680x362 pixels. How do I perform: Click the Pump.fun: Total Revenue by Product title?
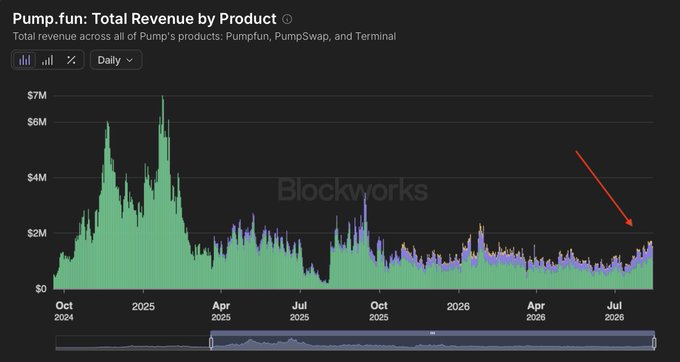click(x=144, y=19)
